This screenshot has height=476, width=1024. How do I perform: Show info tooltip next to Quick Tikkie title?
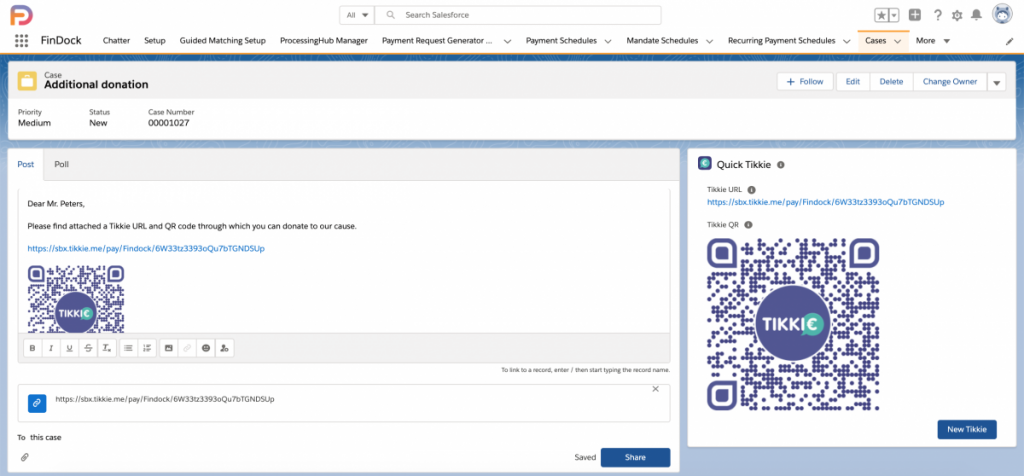point(781,165)
